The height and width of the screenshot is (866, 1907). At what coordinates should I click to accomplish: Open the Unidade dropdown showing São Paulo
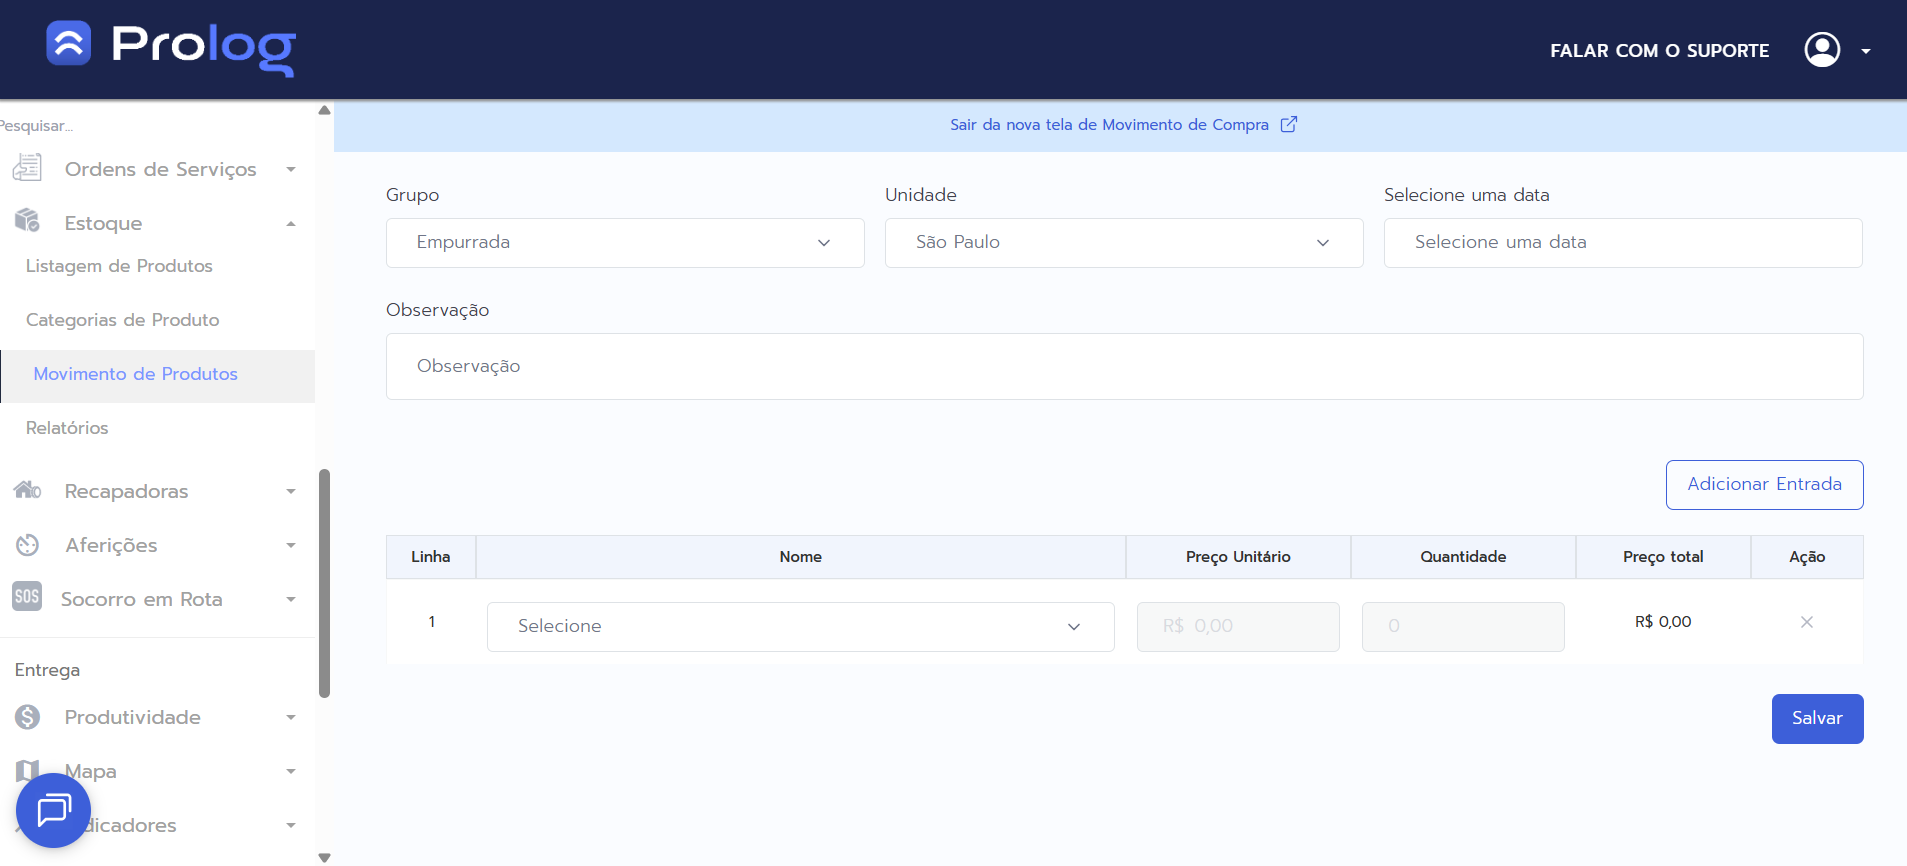pyautogui.click(x=1123, y=243)
